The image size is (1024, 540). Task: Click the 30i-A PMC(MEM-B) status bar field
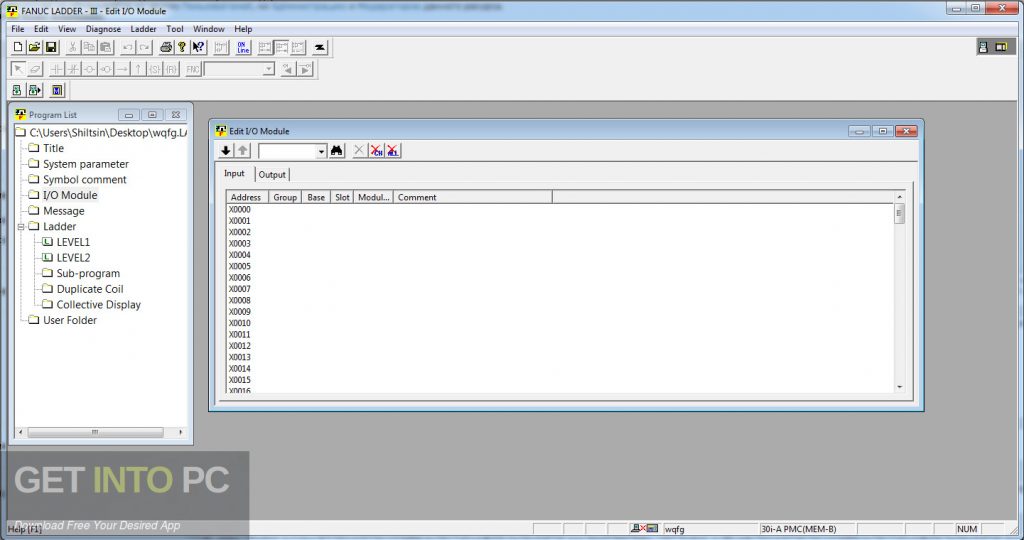coord(807,529)
